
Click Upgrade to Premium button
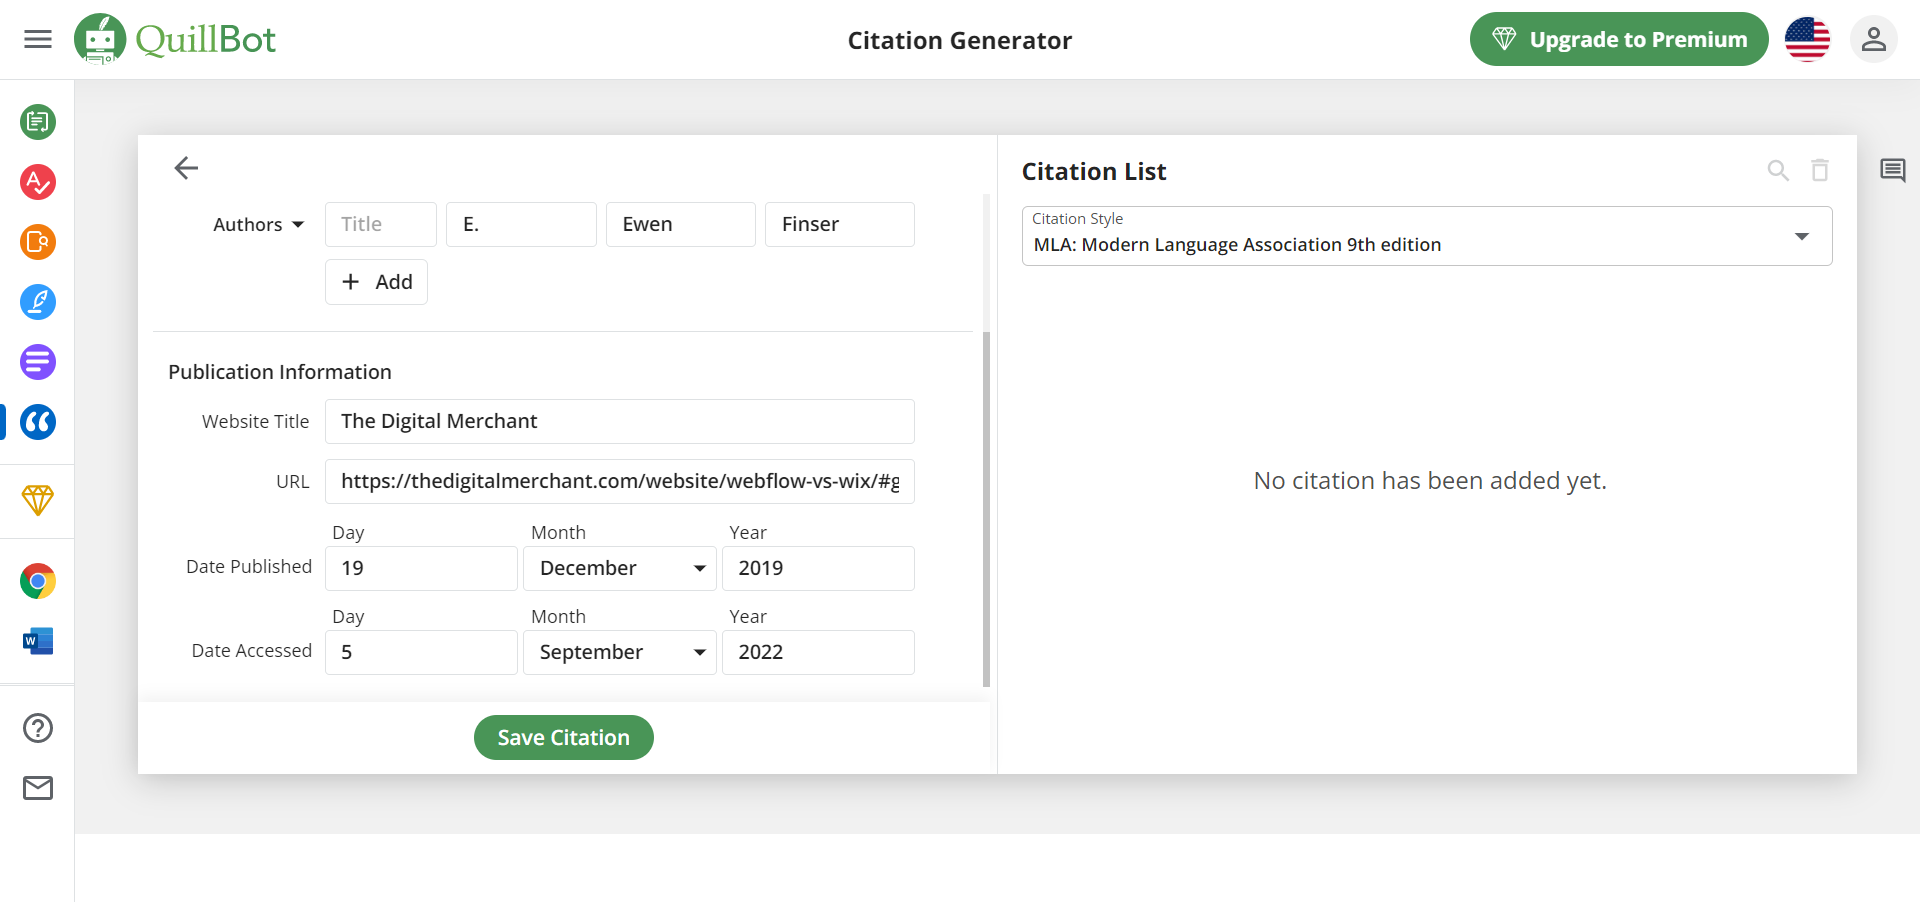click(1619, 39)
